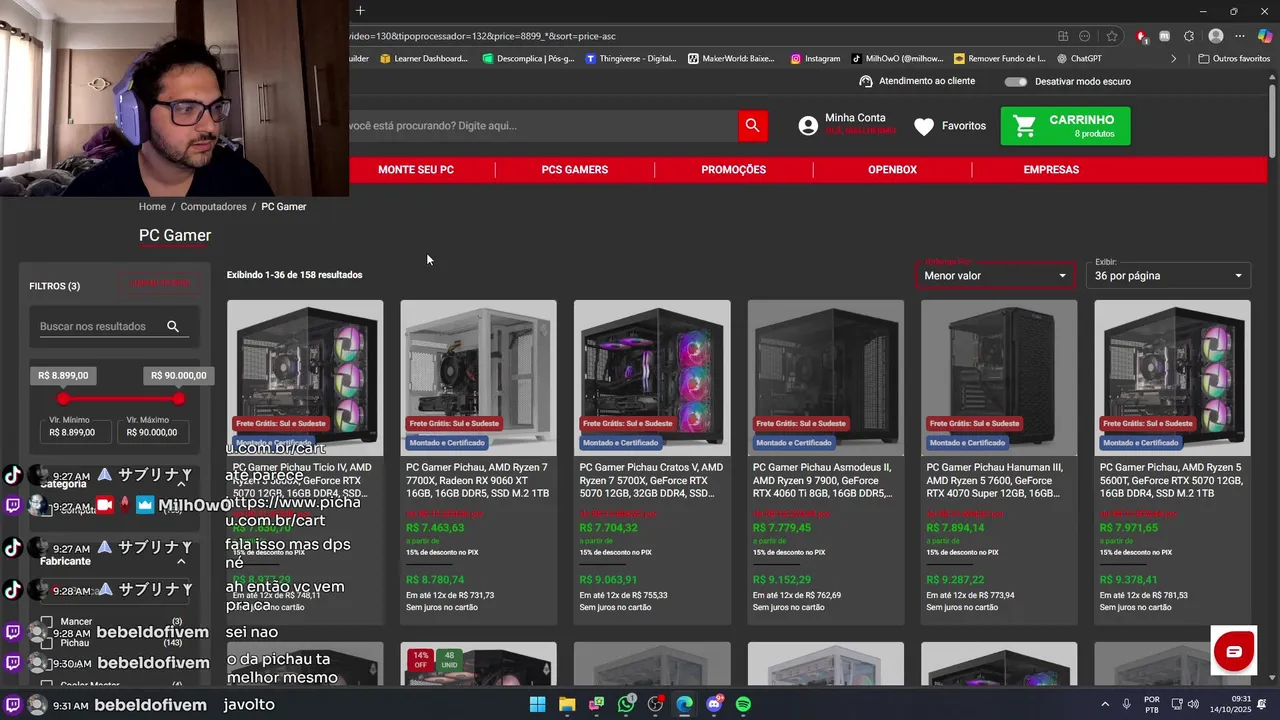Open the OPENBOX menu
The image size is (1280, 720).
click(892, 170)
